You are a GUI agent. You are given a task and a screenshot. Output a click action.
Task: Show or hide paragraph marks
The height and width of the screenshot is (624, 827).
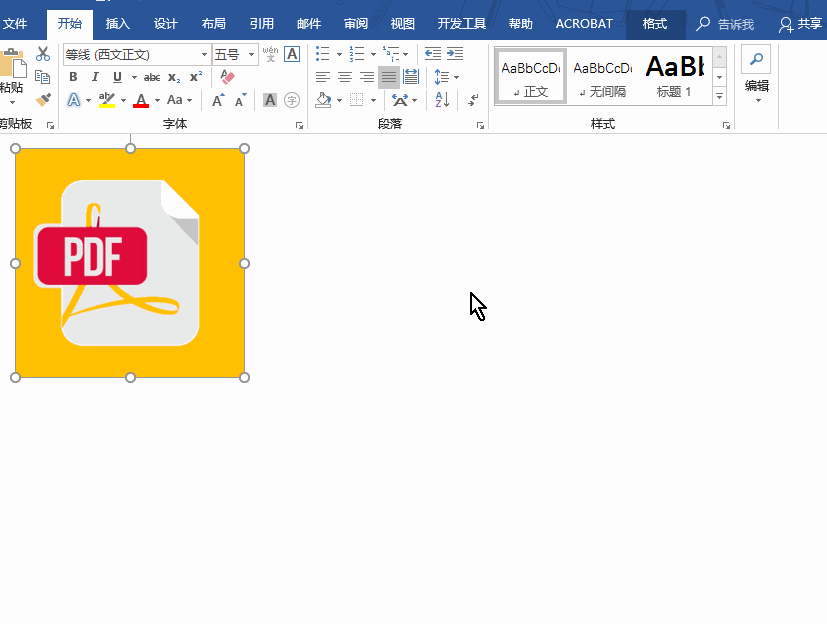474,100
